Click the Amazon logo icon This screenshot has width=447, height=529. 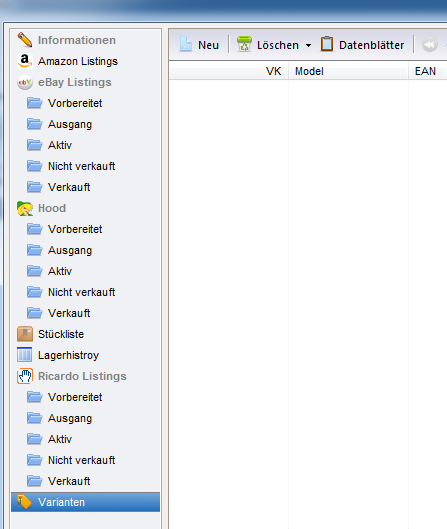[x=25, y=61]
